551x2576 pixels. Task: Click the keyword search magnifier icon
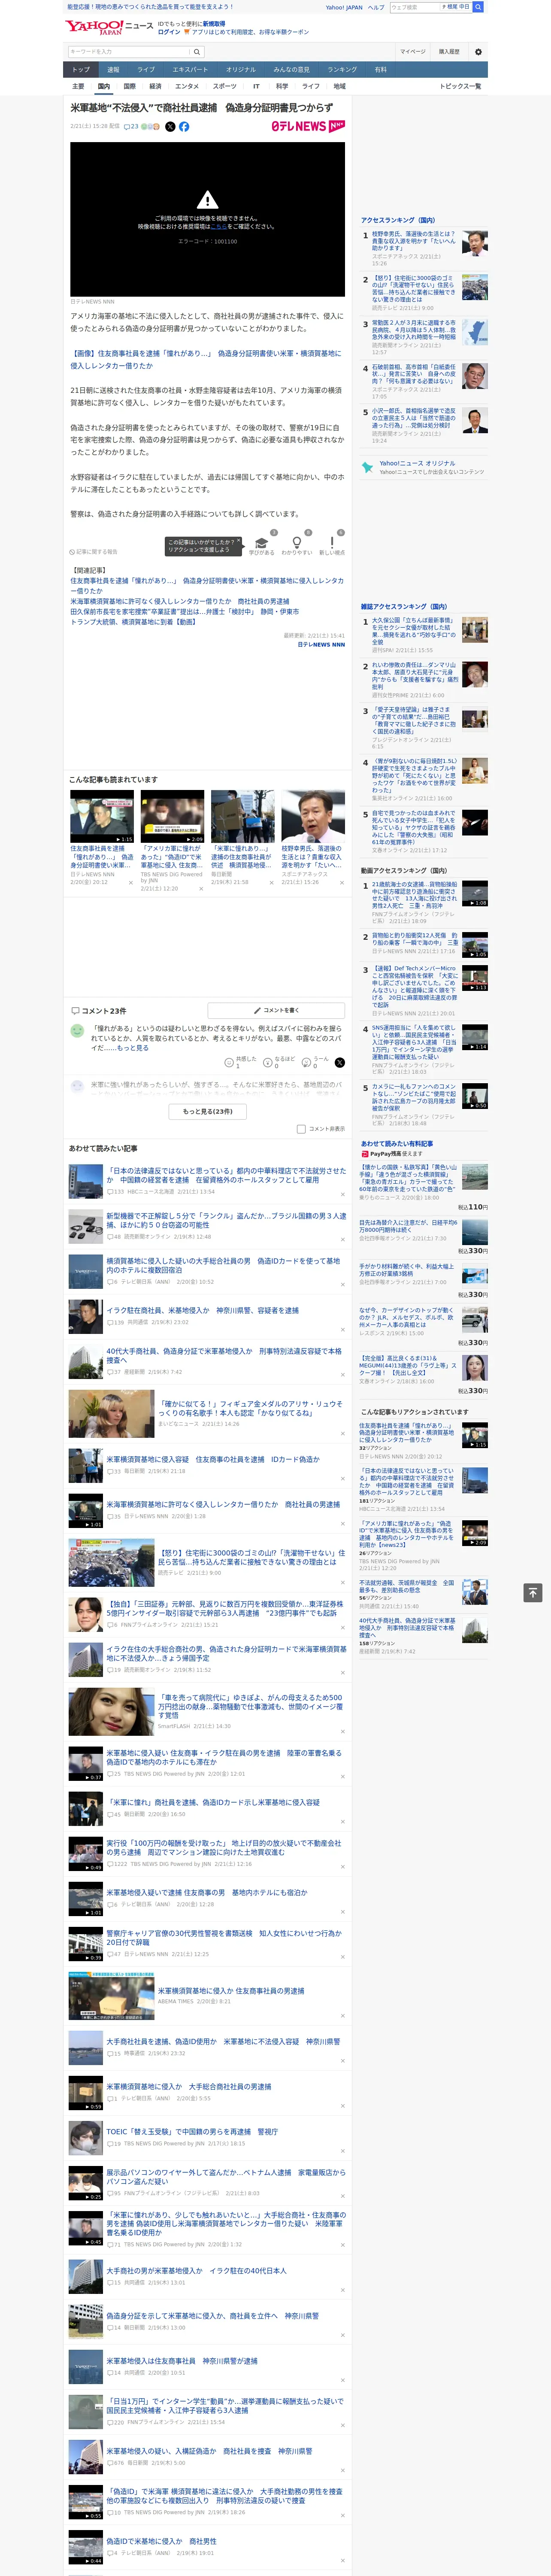pyautogui.click(x=196, y=52)
